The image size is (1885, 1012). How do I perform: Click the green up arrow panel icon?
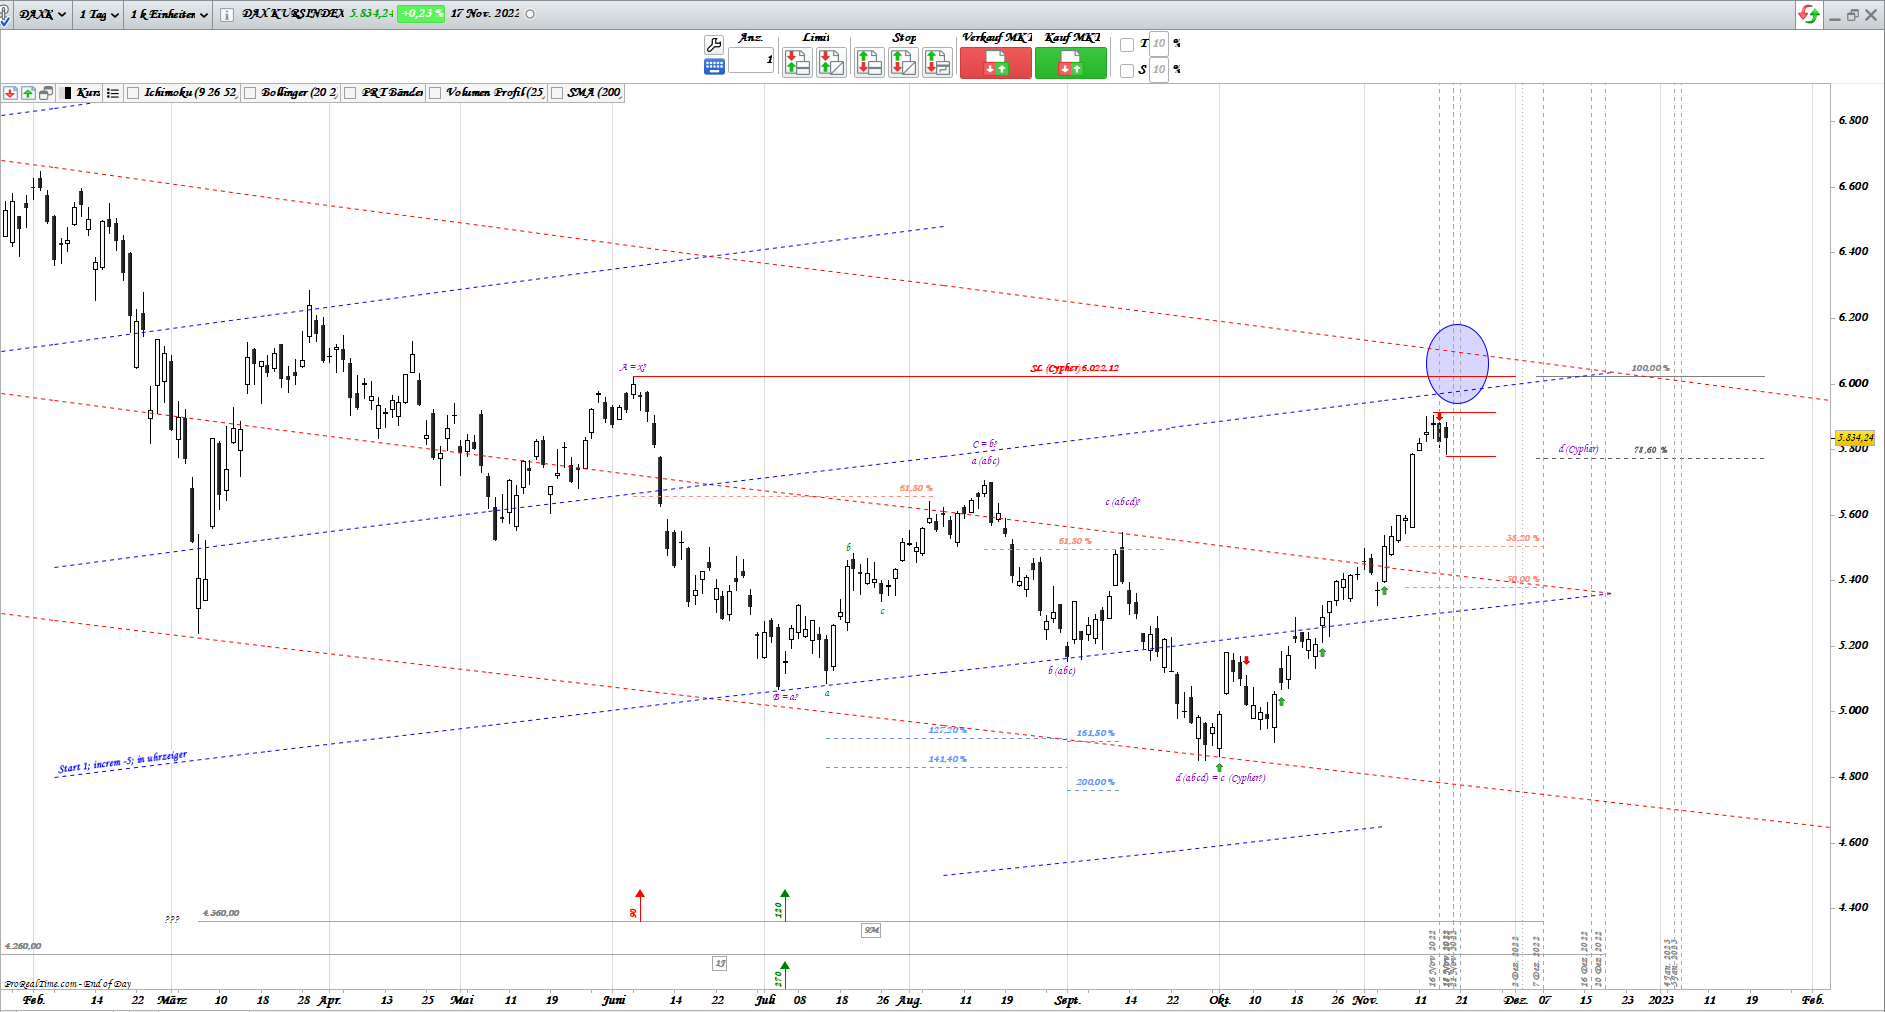pyautogui.click(x=28, y=93)
